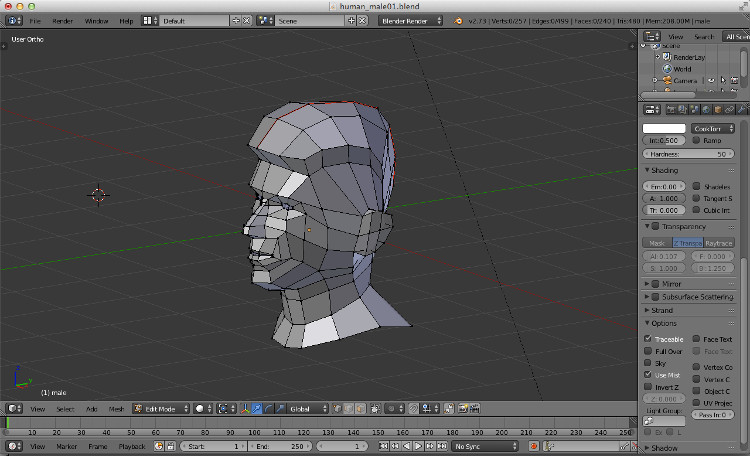Toggle the 3D manipulator widget icon

click(246, 408)
